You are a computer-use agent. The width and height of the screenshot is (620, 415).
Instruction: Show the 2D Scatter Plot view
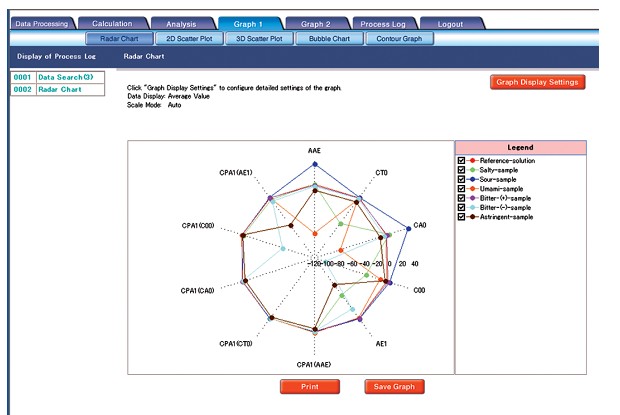click(x=189, y=39)
